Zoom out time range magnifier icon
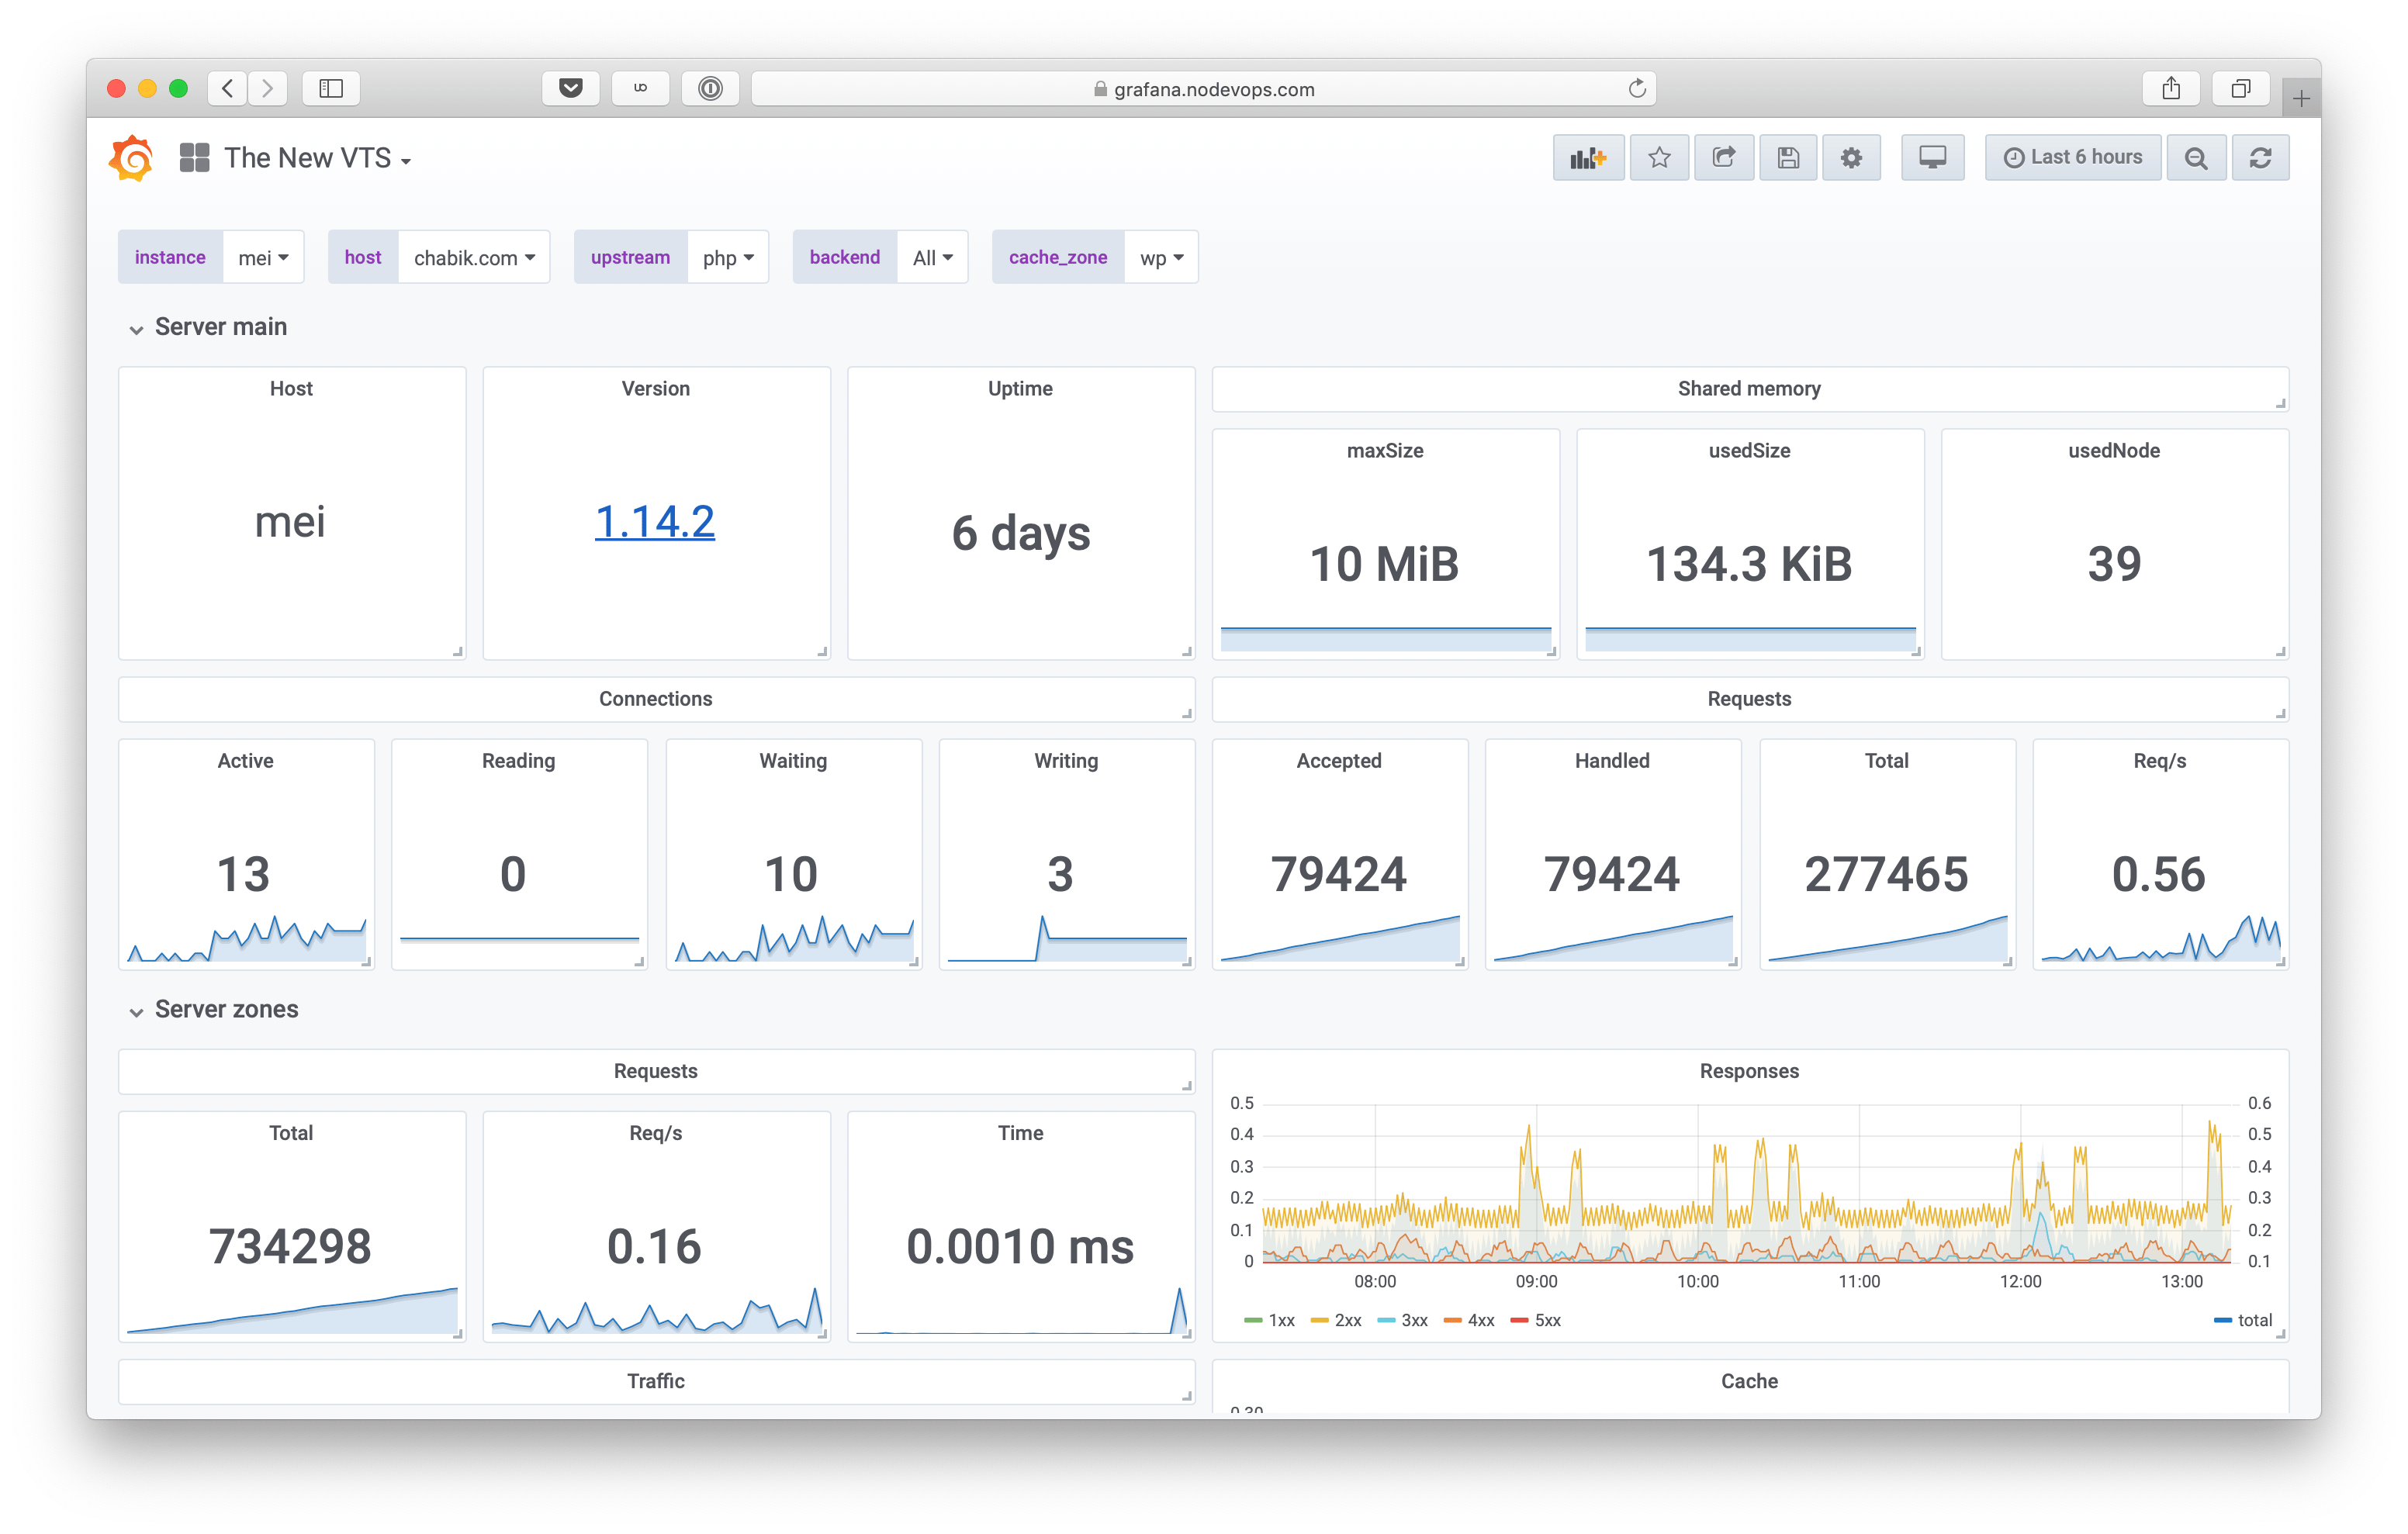Viewport: 2408px width, 1534px height. point(2196,158)
